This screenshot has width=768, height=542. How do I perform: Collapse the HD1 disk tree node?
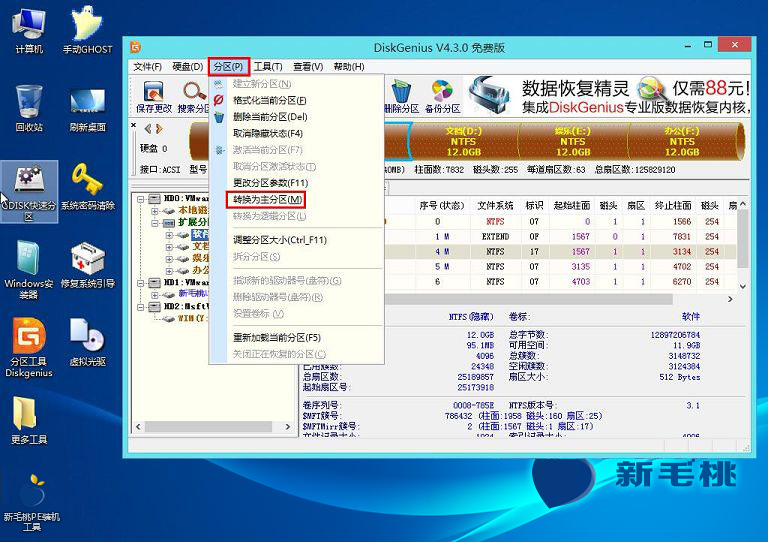(141, 283)
